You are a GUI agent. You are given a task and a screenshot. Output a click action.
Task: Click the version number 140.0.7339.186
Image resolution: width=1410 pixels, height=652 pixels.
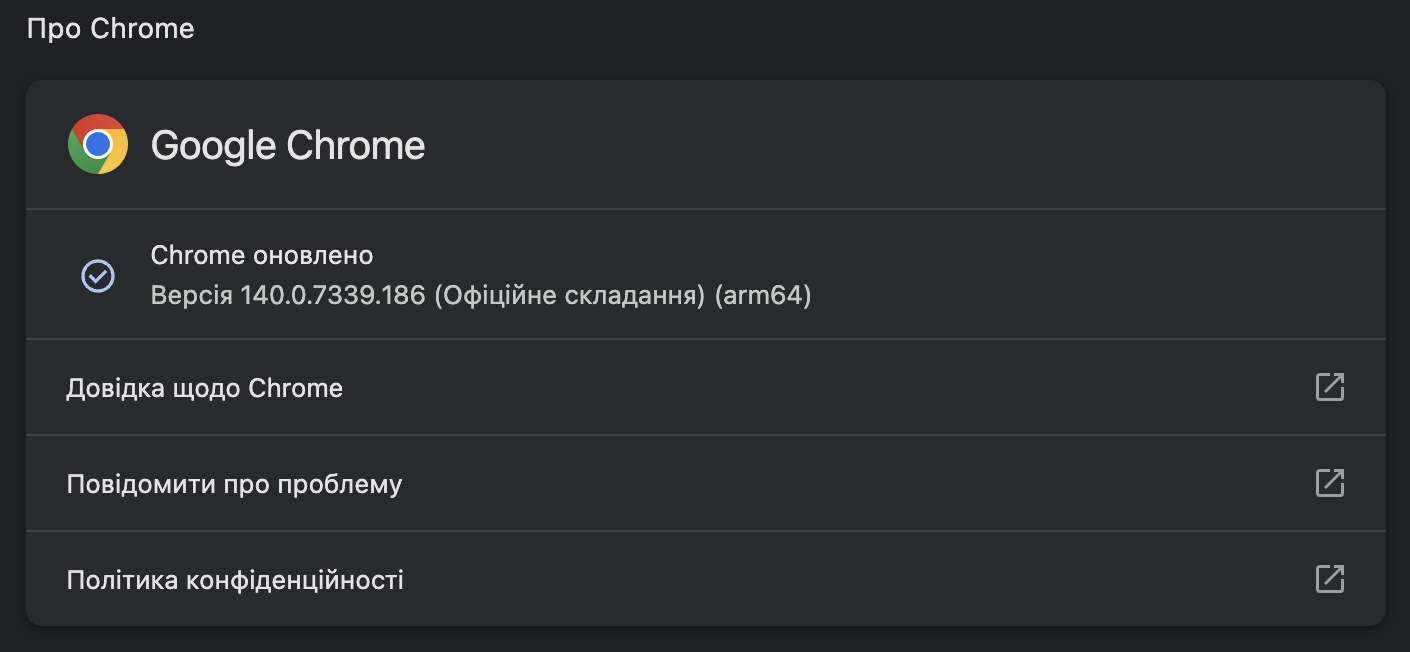pyautogui.click(x=334, y=296)
